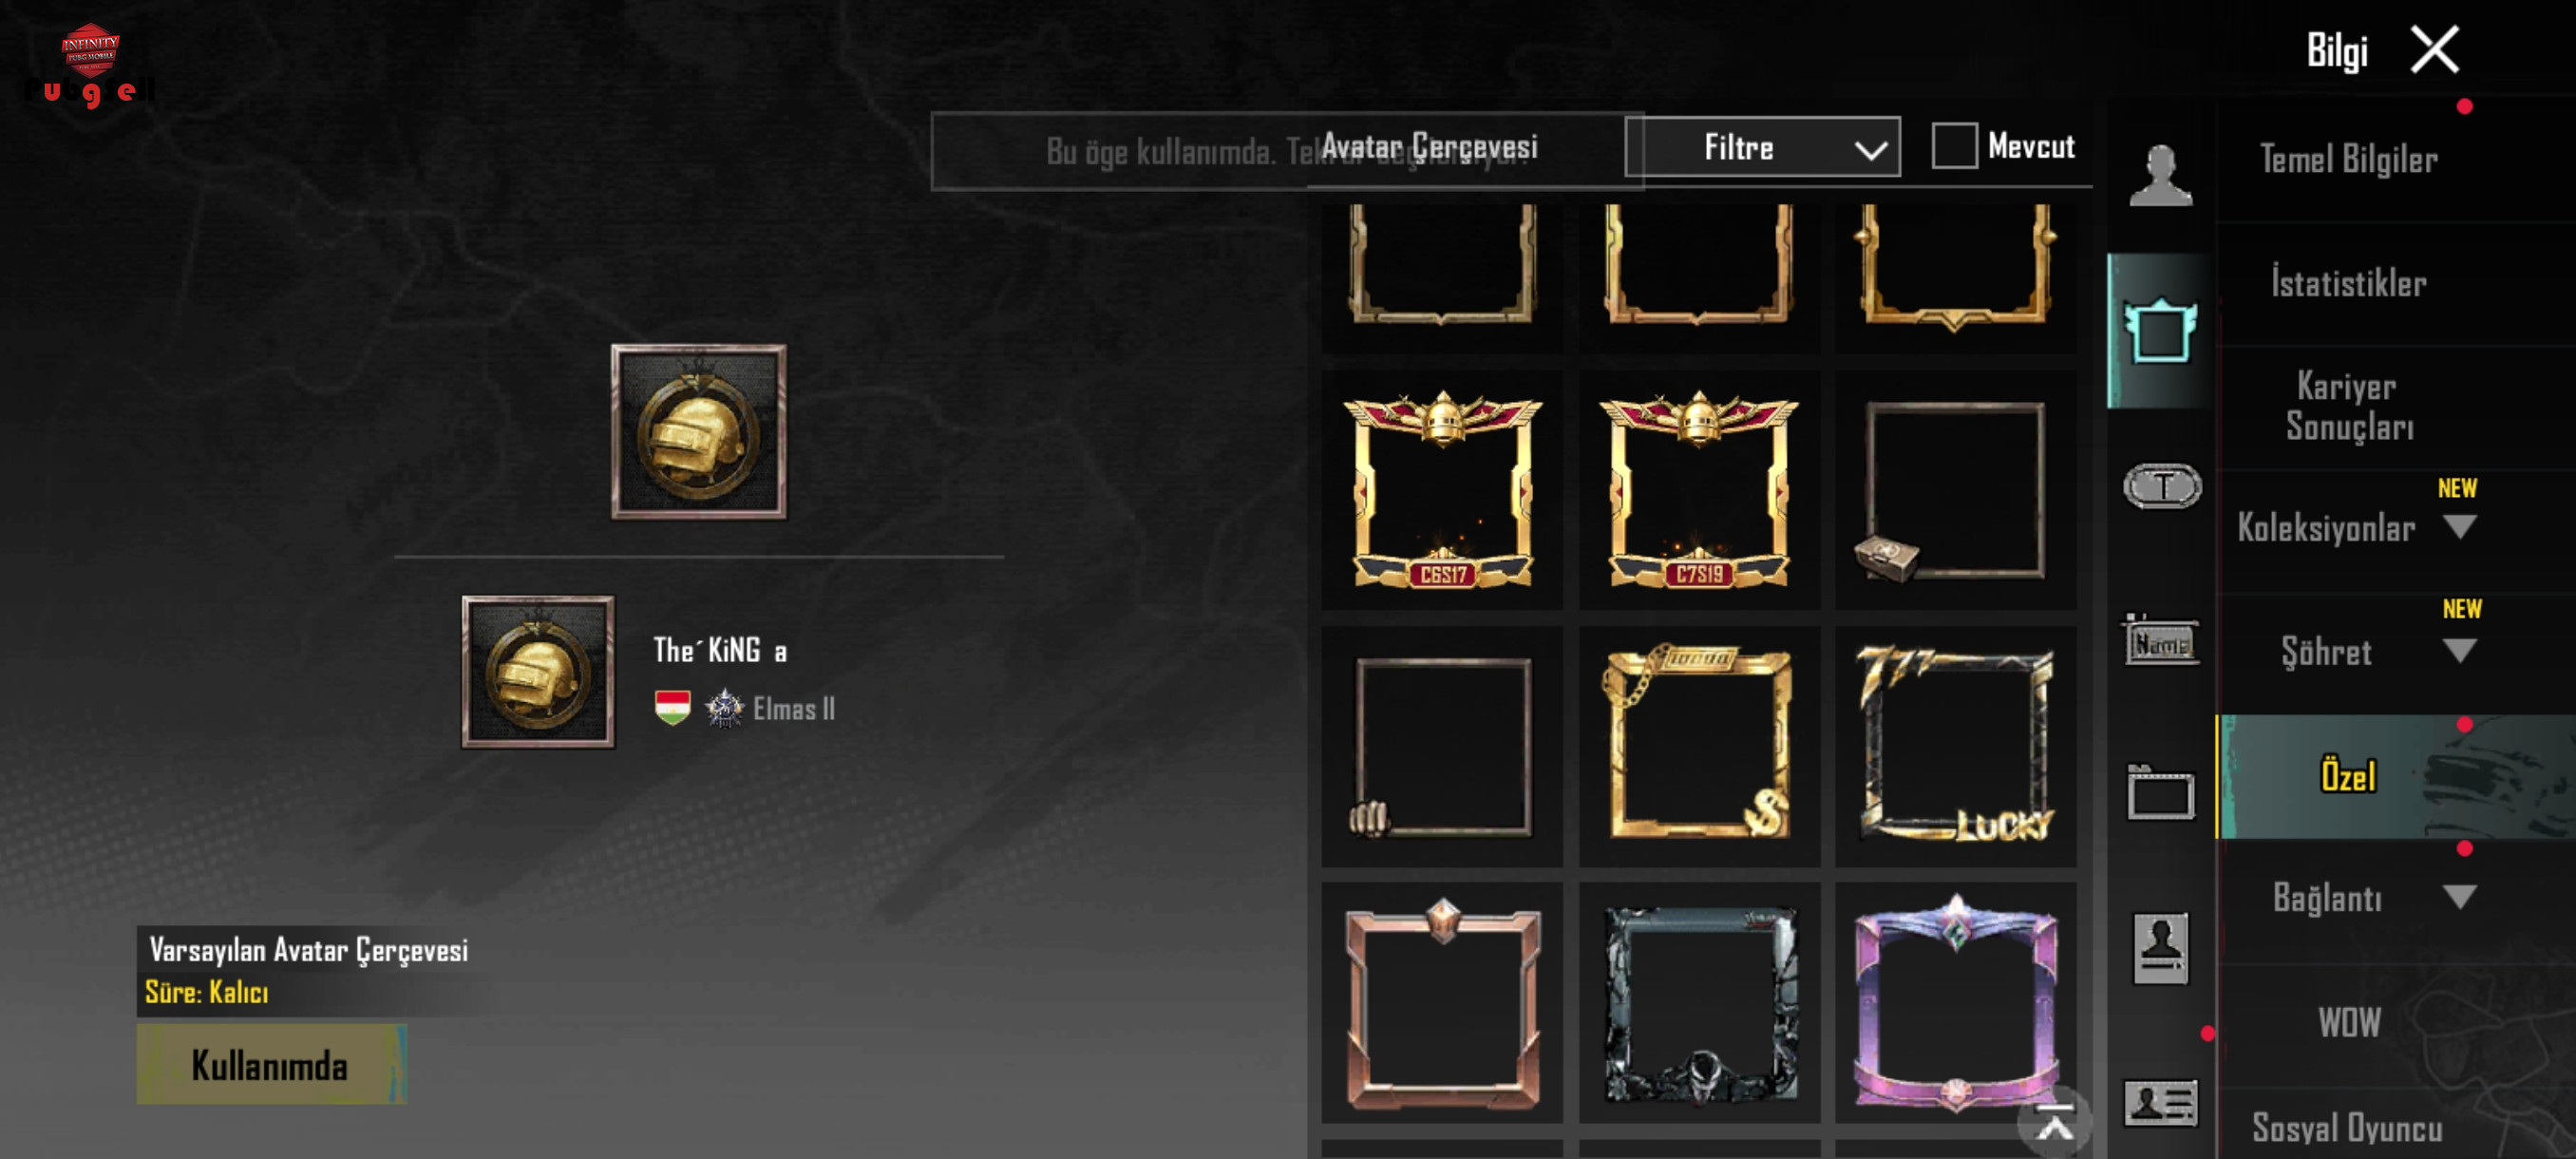Expand the Koleksiyonlar section arrow
Screen dimensions: 2576x1159
click(2459, 526)
